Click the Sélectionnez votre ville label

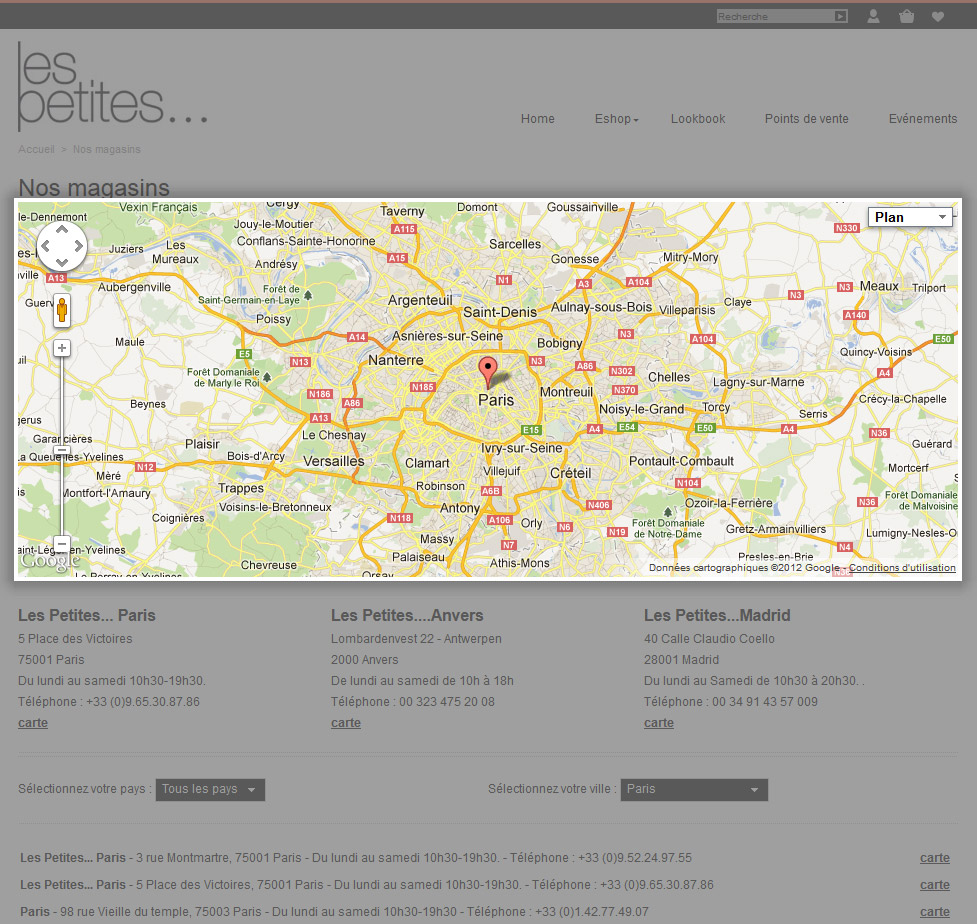[x=552, y=789]
